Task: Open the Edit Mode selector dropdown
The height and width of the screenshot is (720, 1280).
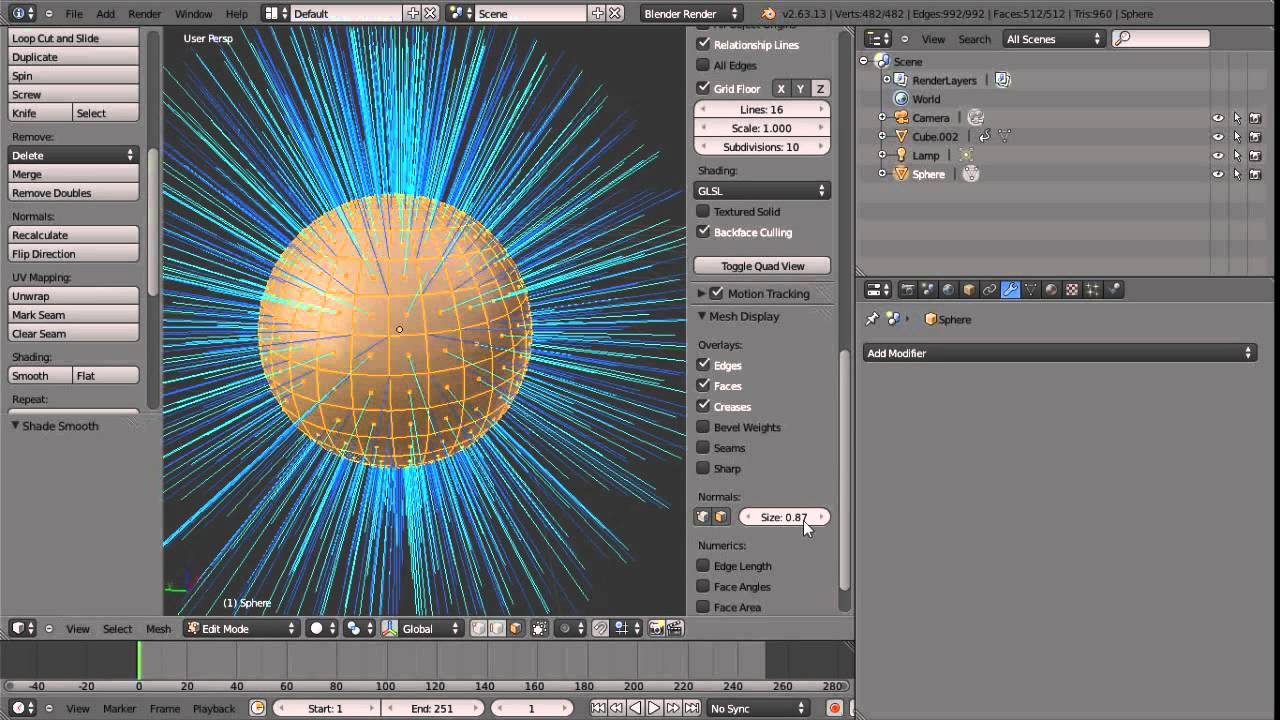Action: (241, 628)
